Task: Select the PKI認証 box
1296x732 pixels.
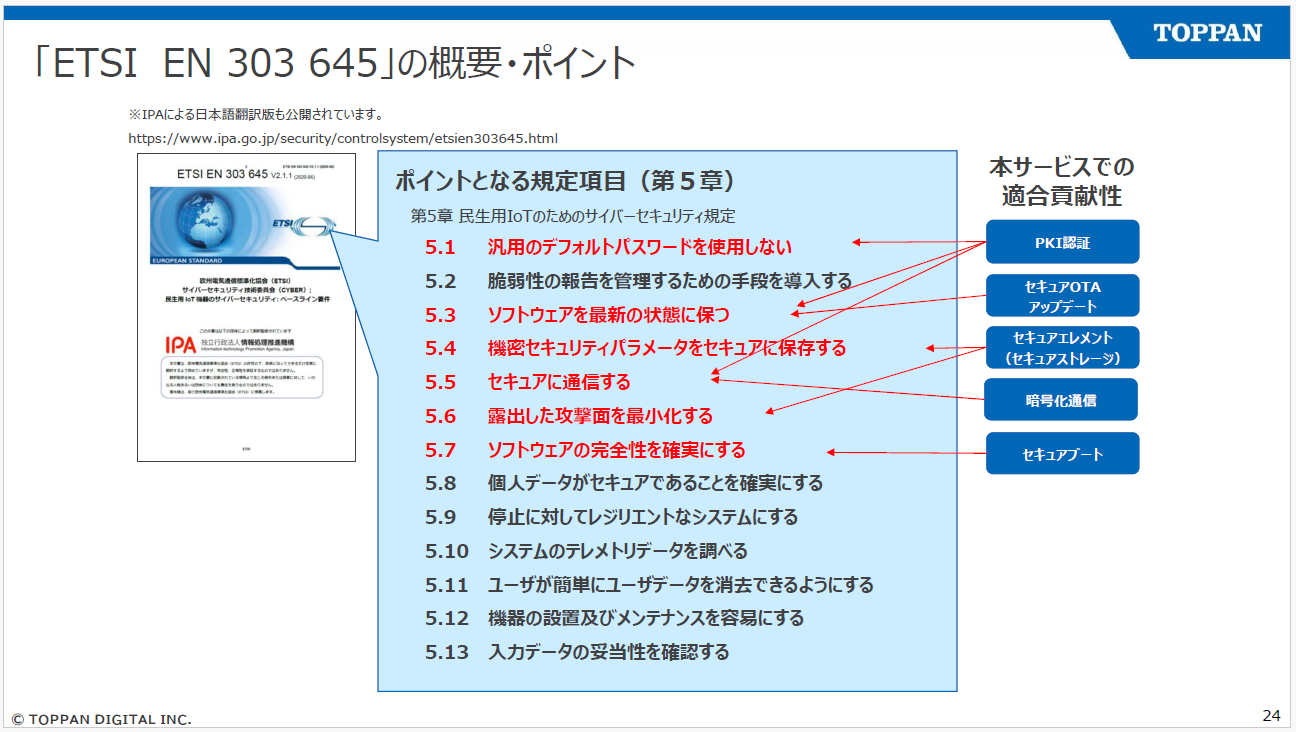Action: point(1062,242)
